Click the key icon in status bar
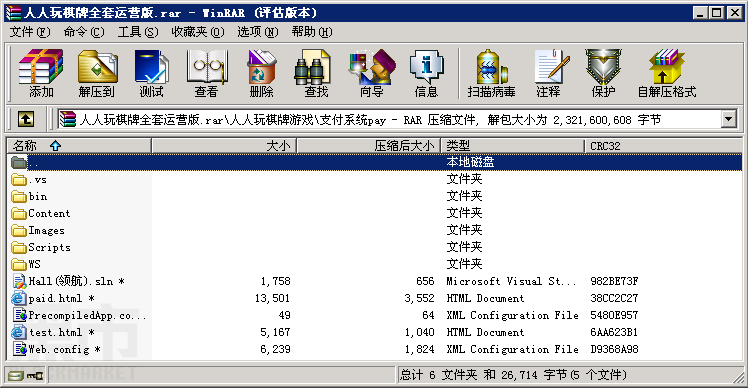The image size is (748, 388). click(35, 376)
